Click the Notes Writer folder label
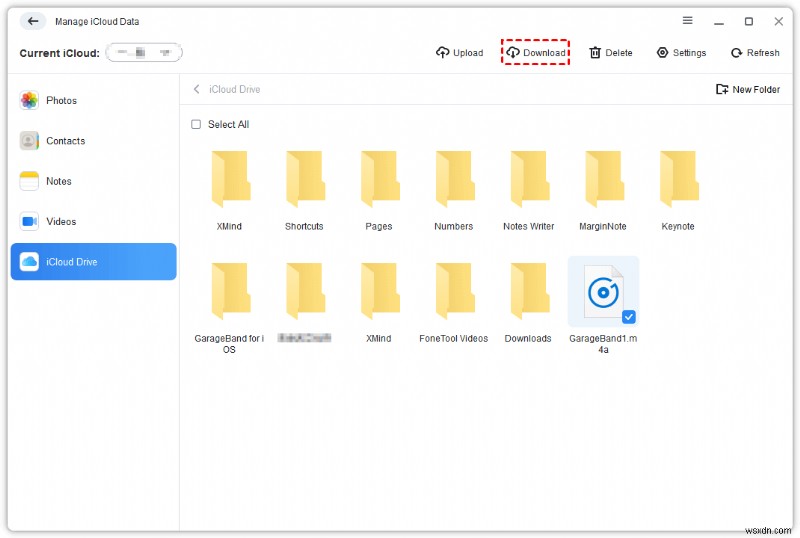 (x=529, y=226)
